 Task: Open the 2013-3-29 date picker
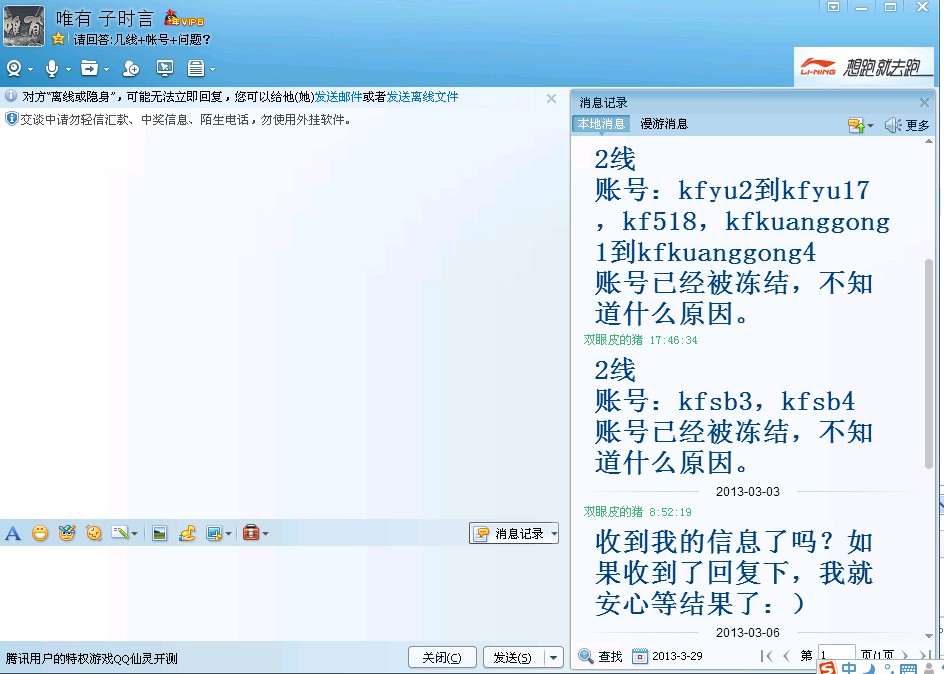coord(667,656)
